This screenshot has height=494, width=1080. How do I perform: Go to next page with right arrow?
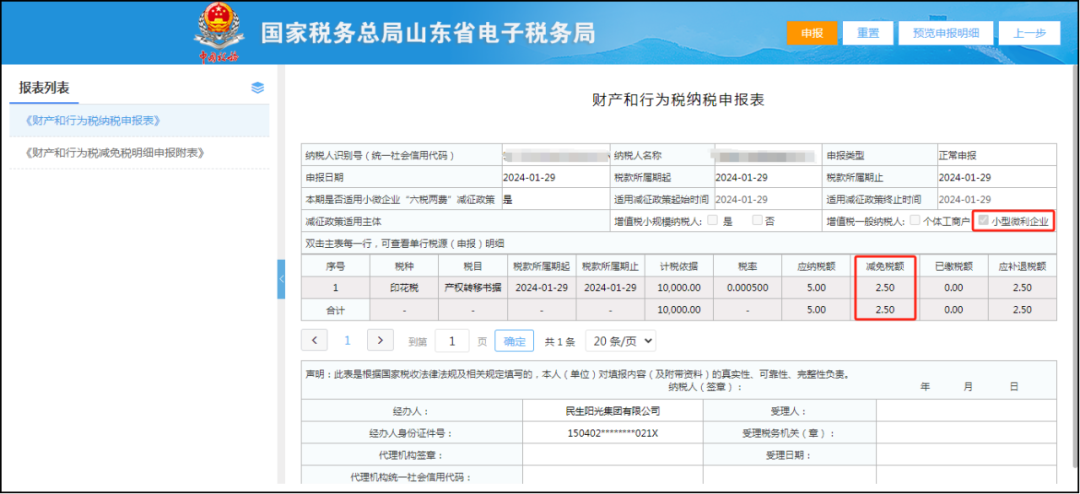[380, 340]
